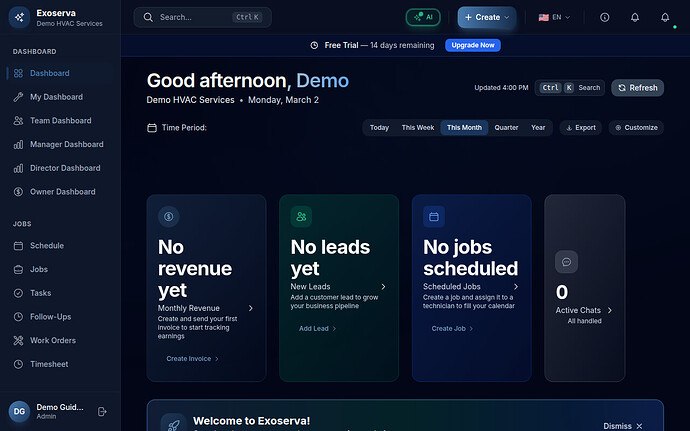Click the Timesheet clock icon
The image size is (690, 431).
click(18, 364)
